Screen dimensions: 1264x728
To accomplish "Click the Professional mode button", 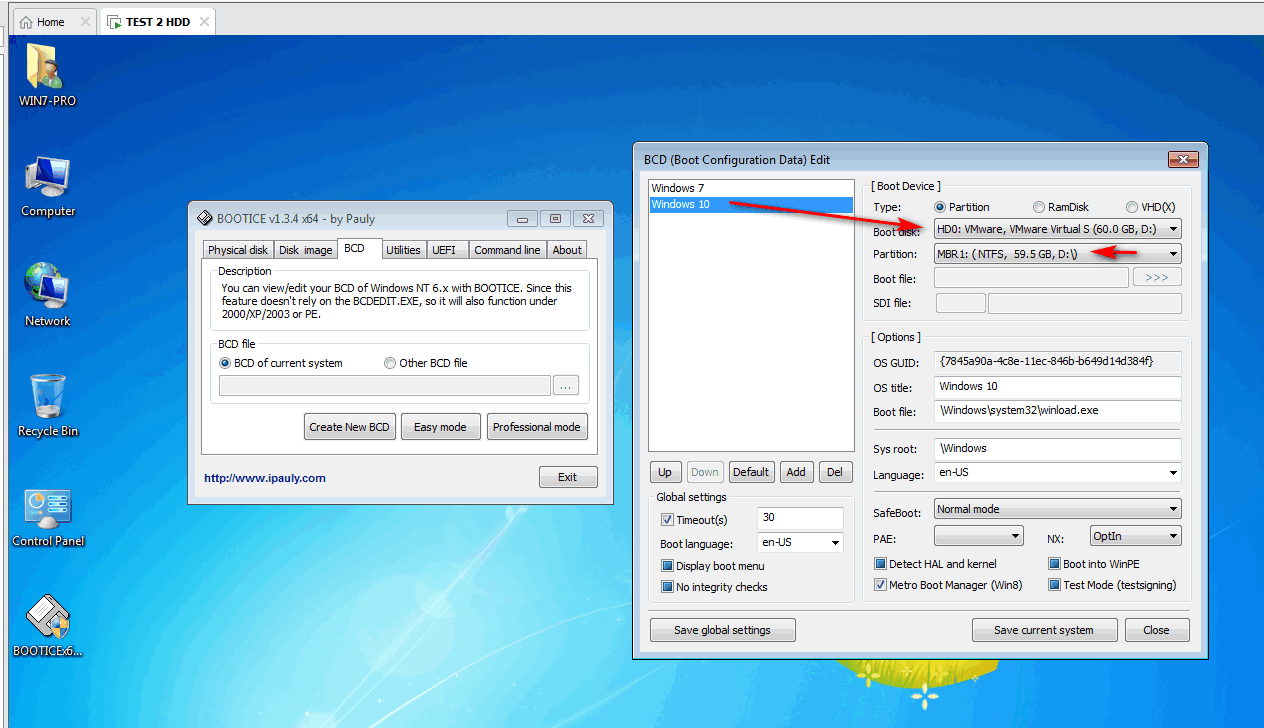I will pos(536,427).
